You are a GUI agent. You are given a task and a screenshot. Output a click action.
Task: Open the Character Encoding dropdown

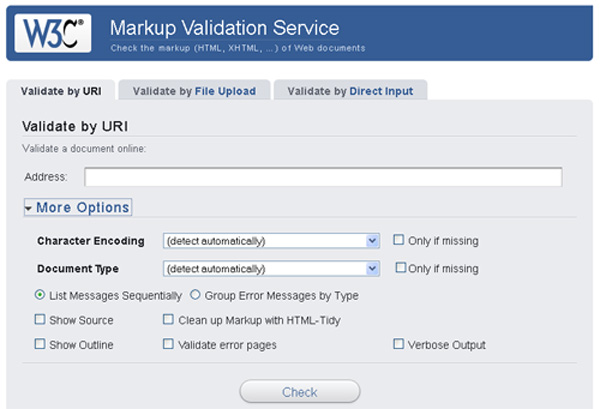[271, 241]
